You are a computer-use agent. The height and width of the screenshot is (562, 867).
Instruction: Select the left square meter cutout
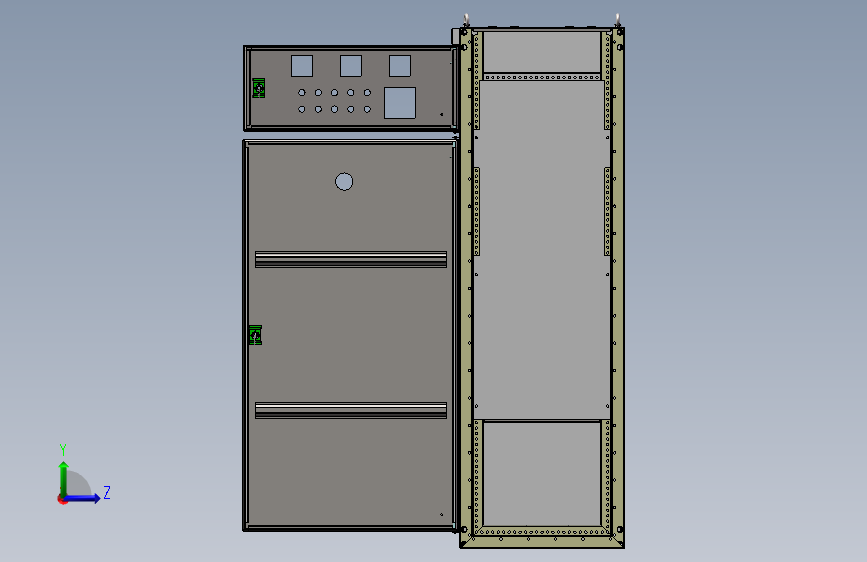tap(302, 66)
